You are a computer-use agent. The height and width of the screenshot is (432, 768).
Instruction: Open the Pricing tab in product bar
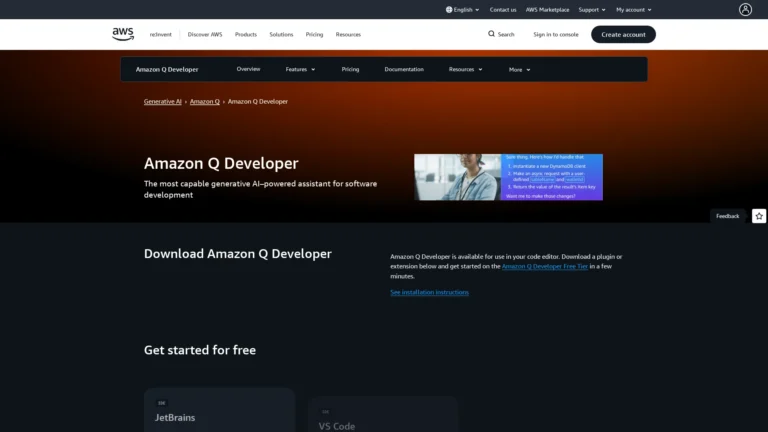coord(350,69)
